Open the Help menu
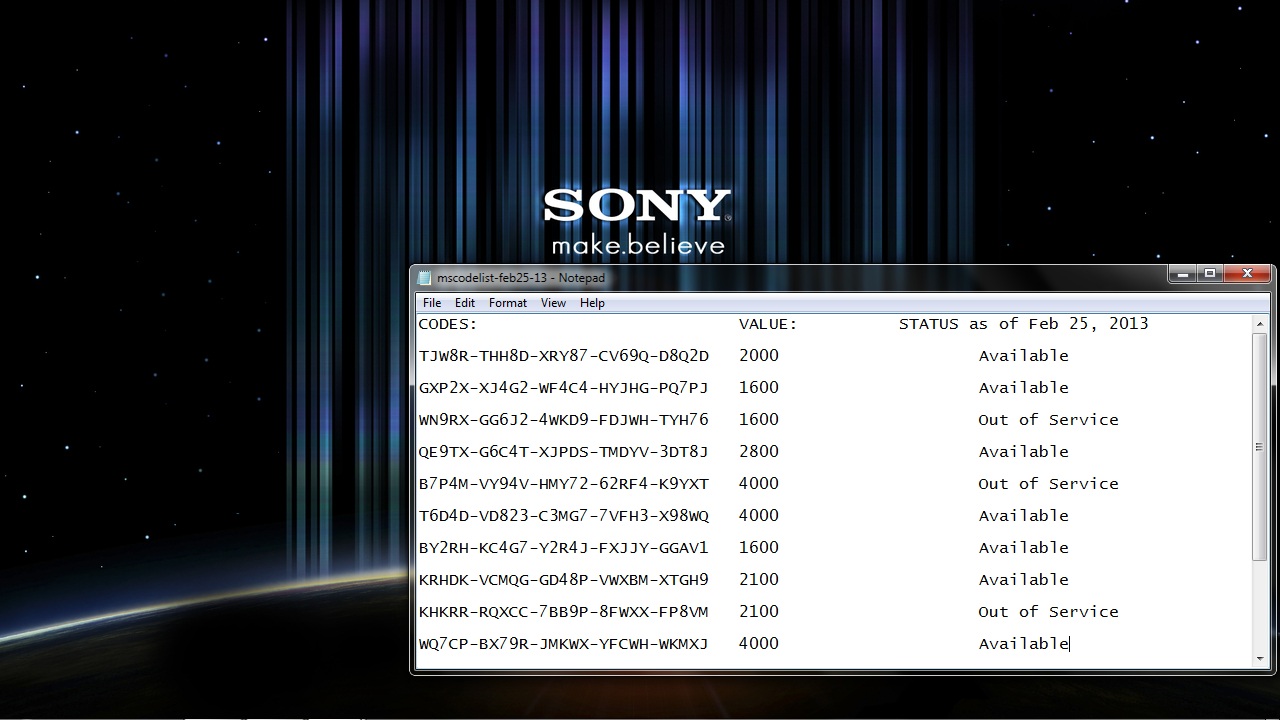Viewport: 1280px width, 720px height. click(x=592, y=303)
